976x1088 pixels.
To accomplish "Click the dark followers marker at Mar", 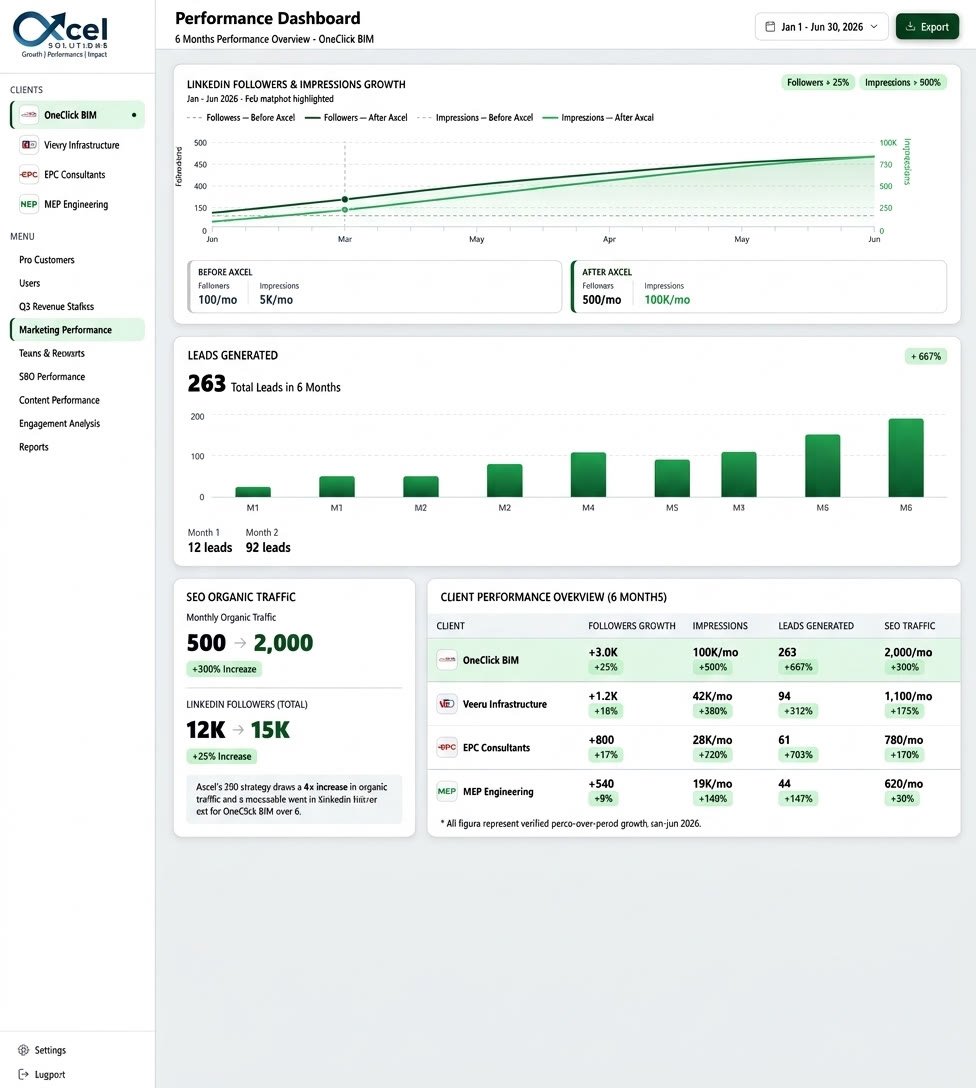I will 345,200.
